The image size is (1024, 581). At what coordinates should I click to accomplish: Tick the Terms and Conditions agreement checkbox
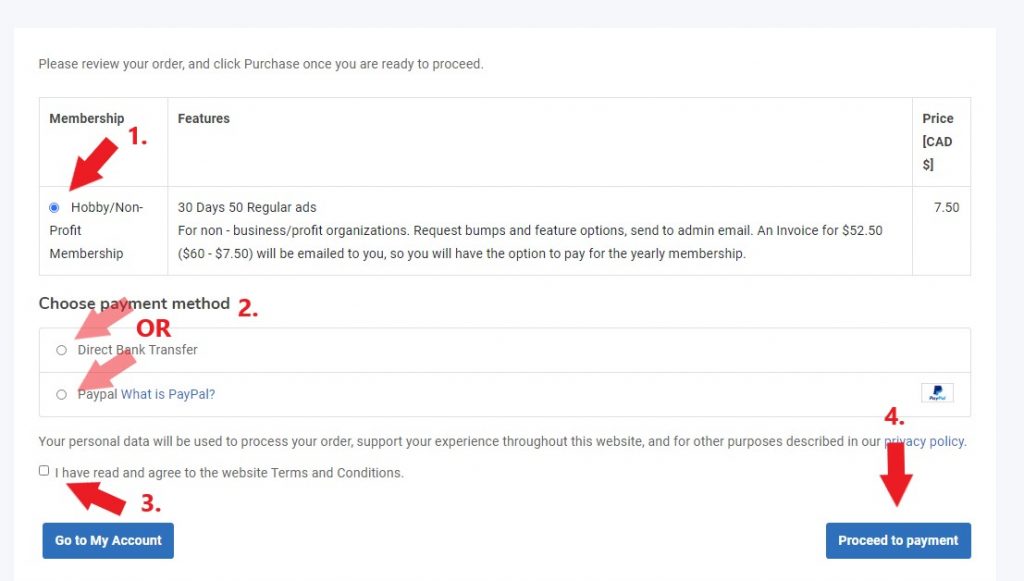pos(44,471)
